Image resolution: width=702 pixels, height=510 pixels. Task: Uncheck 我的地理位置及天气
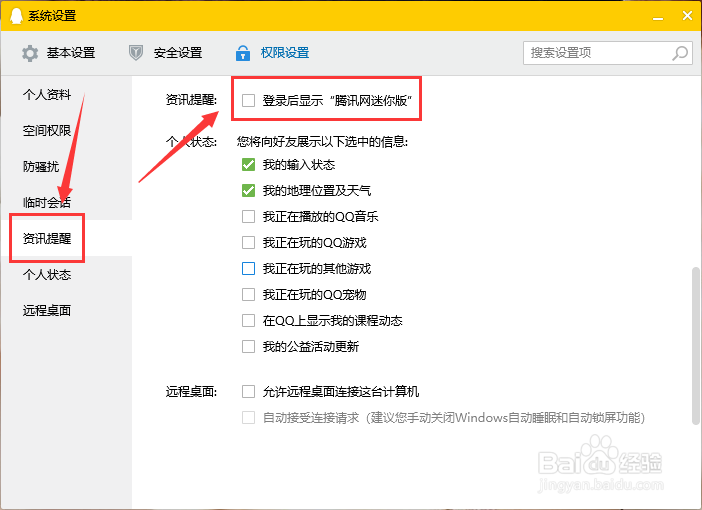point(248,191)
